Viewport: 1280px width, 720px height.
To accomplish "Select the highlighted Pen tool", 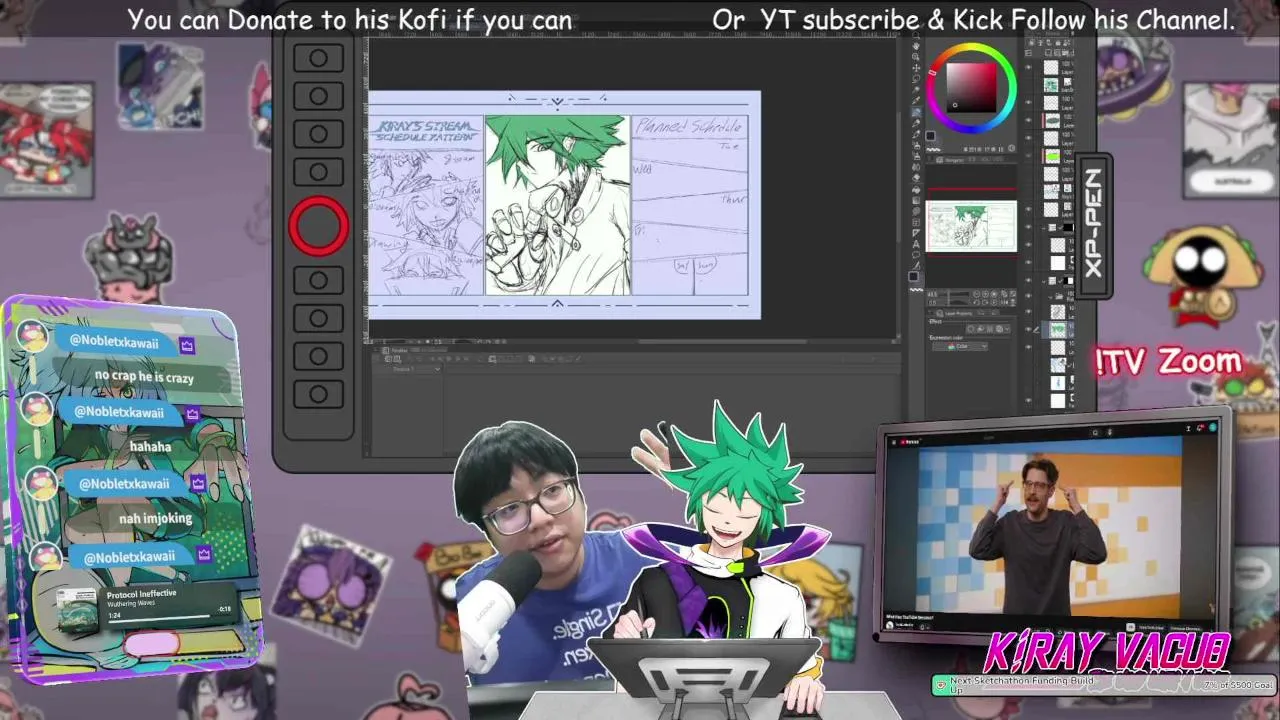I will (x=916, y=112).
